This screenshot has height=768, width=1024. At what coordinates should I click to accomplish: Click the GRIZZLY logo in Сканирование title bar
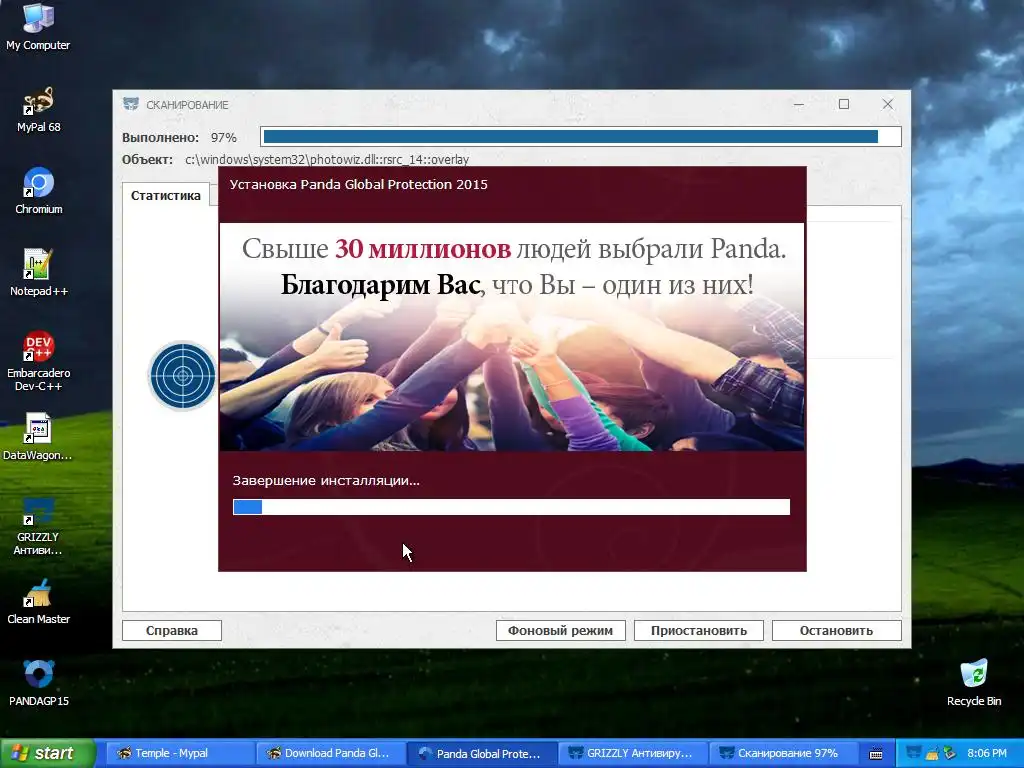131,104
